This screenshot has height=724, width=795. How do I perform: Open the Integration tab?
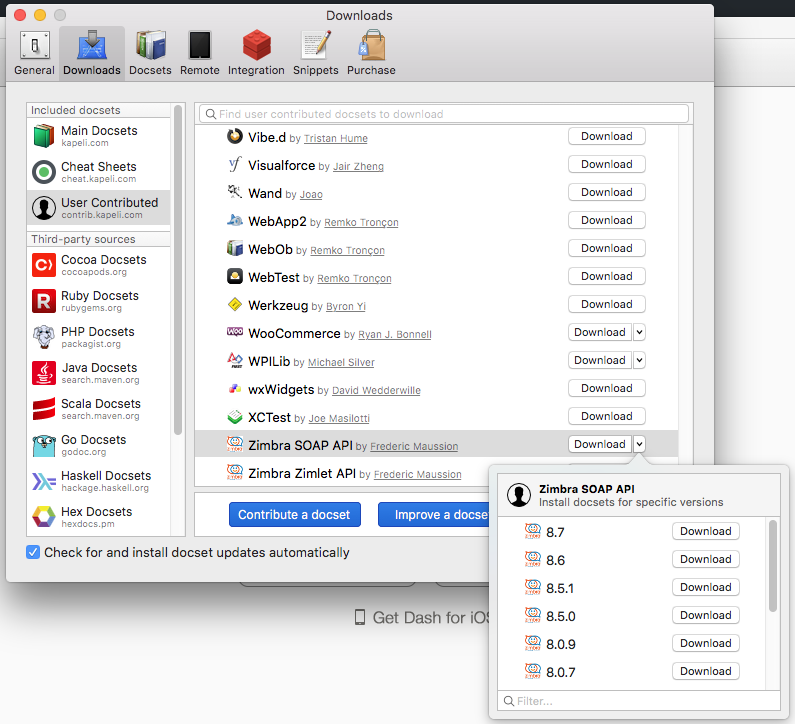(x=256, y=53)
